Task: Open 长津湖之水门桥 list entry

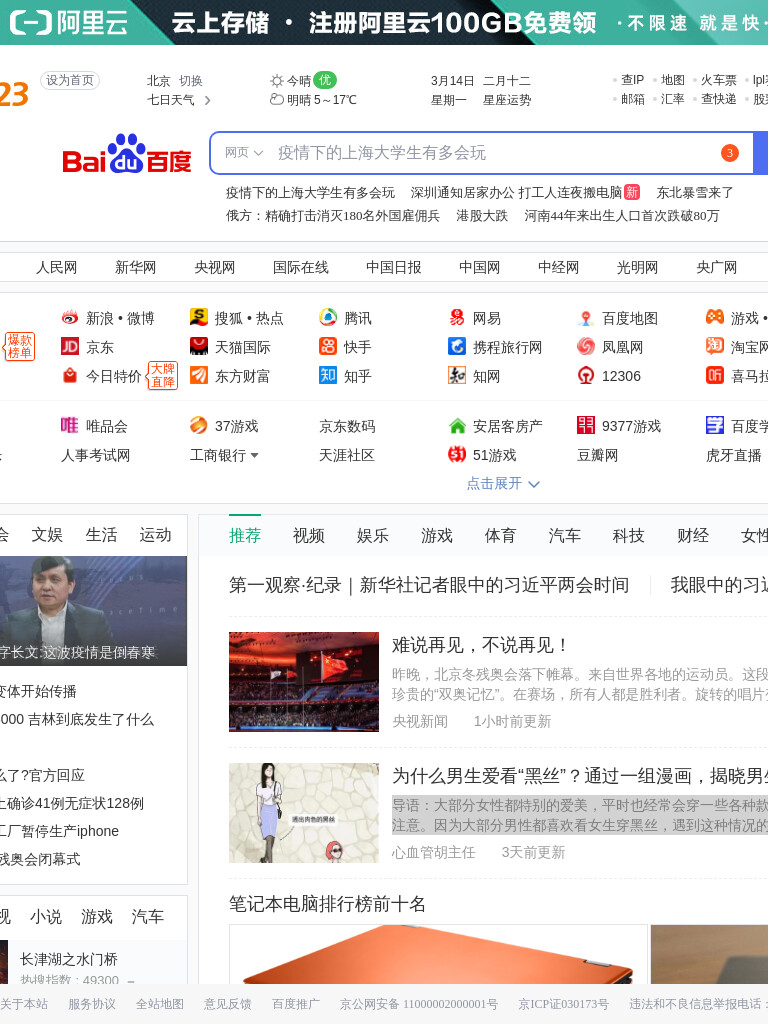Action: click(x=69, y=959)
